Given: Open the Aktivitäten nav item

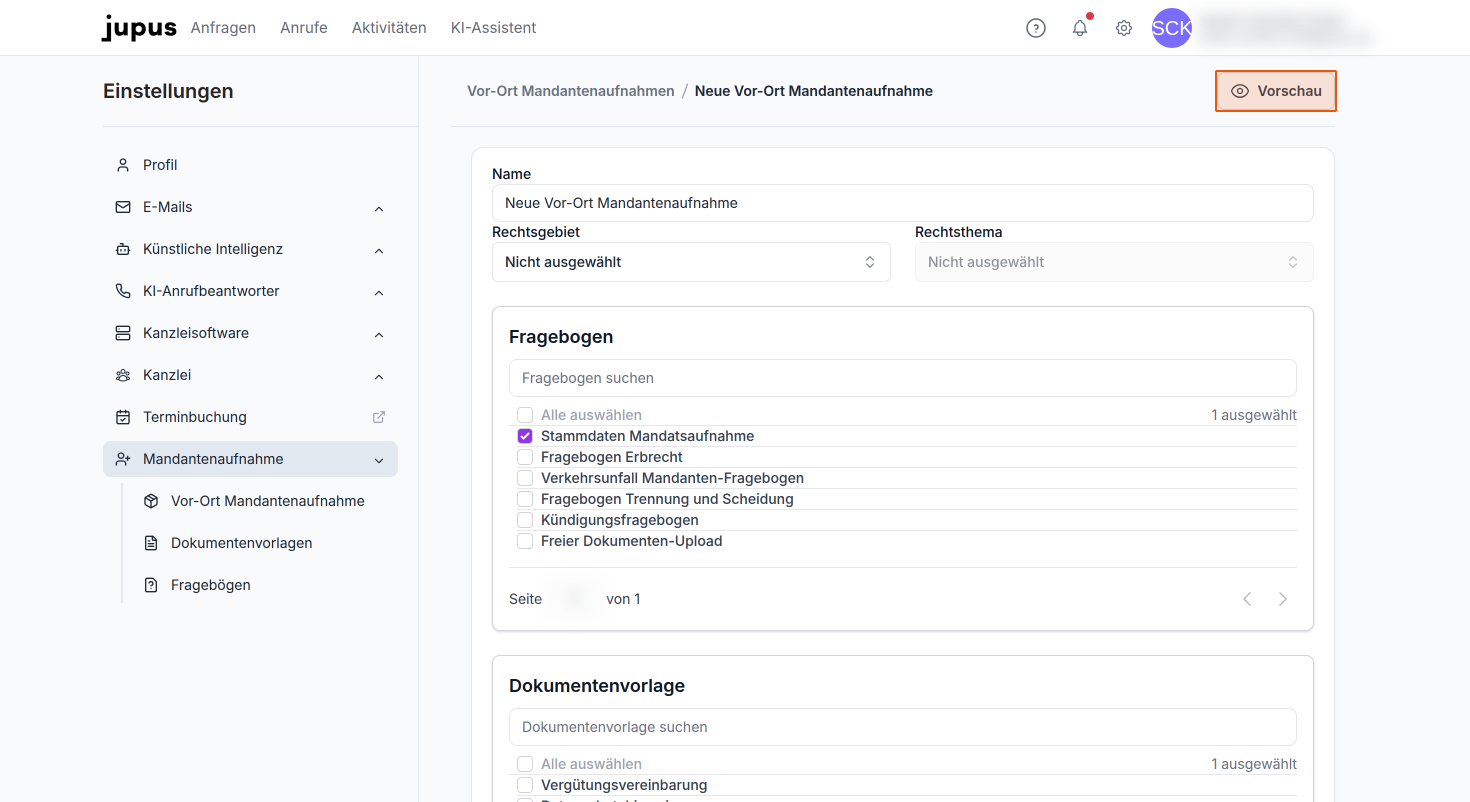Looking at the screenshot, I should click(x=389, y=28).
